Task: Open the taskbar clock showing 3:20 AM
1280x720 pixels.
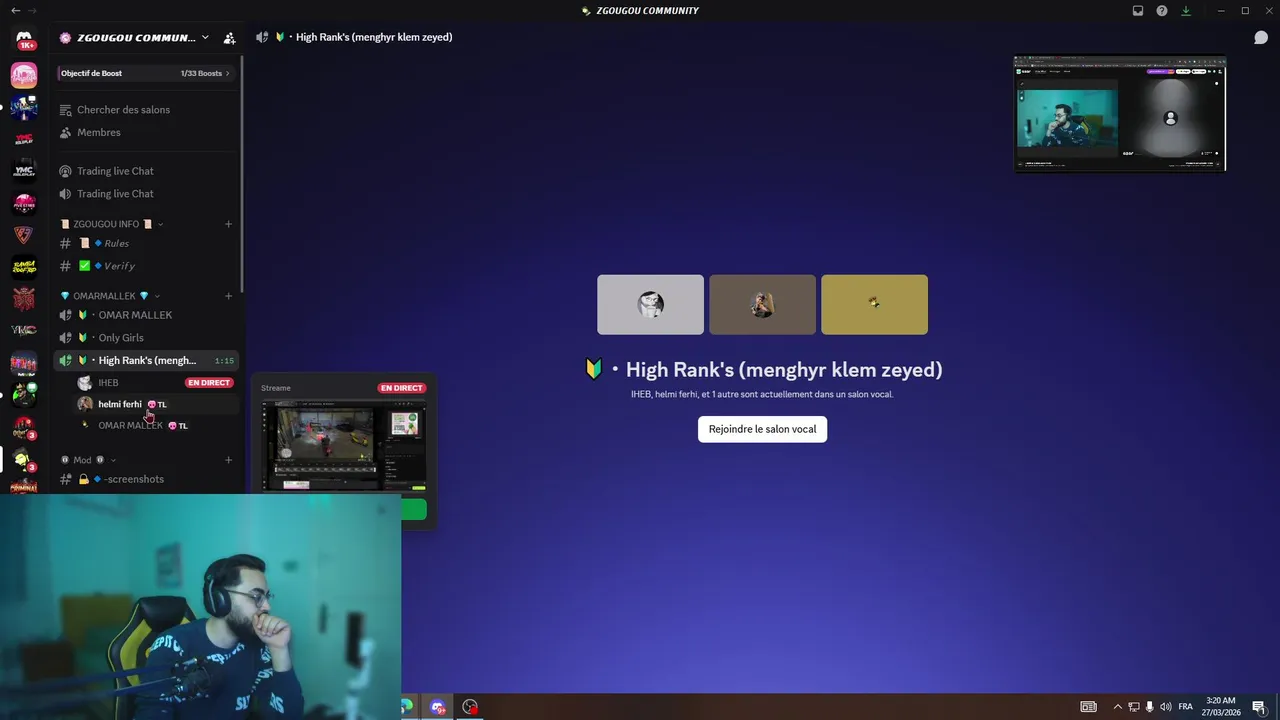Action: tap(1221, 707)
